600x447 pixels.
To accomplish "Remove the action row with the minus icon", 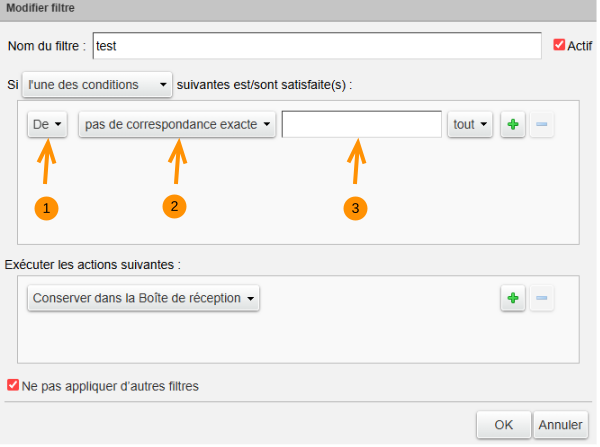I will (541, 298).
